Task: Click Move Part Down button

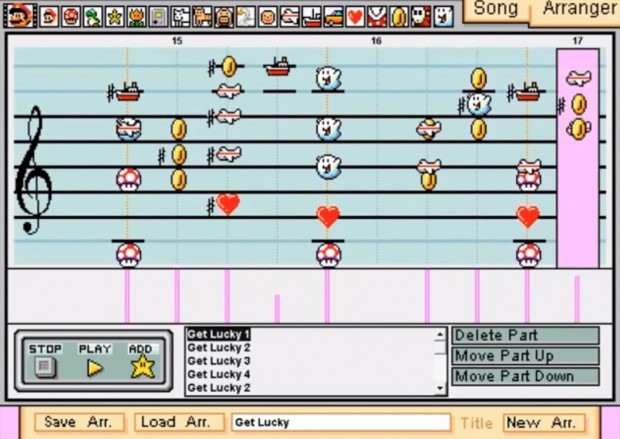Action: (525, 376)
